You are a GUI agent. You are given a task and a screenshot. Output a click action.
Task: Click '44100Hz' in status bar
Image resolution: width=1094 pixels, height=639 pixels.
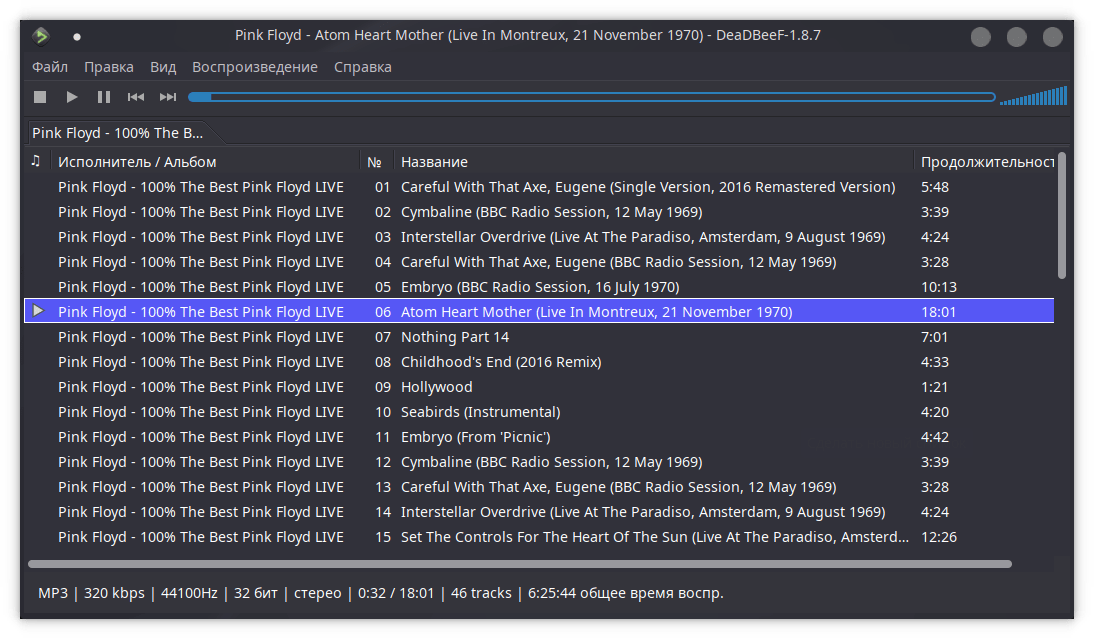pos(189,593)
